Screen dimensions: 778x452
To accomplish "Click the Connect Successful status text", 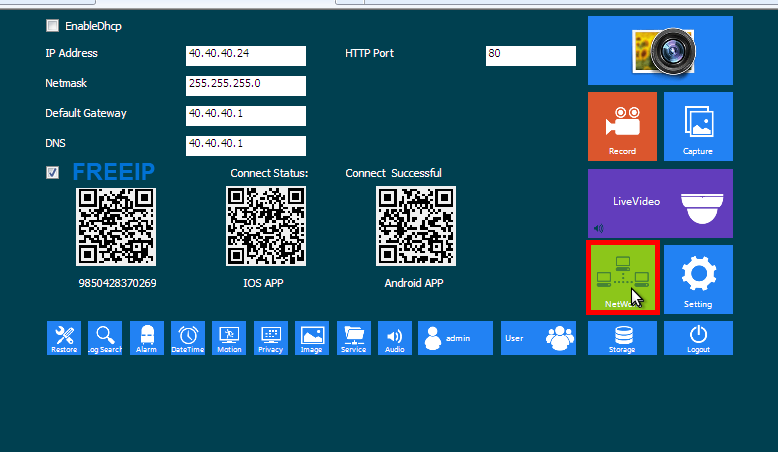I will (x=393, y=173).
